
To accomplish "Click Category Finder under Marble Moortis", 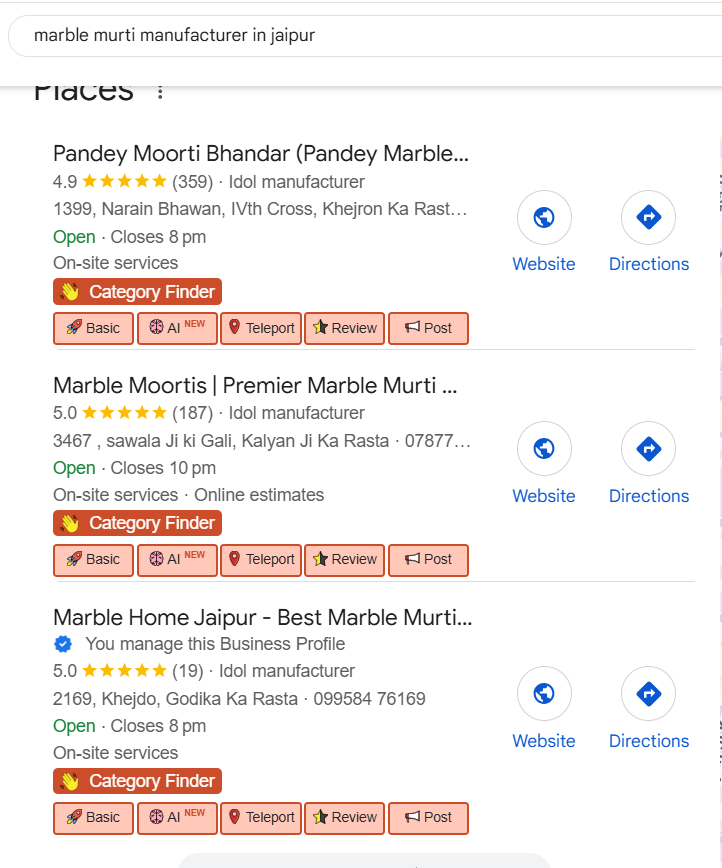I will click(137, 523).
